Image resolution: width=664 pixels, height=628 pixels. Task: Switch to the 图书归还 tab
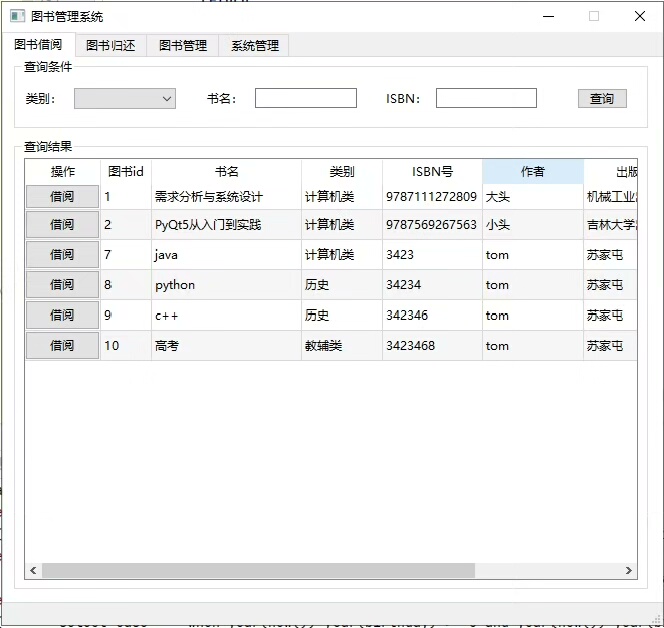pyautogui.click(x=110, y=45)
